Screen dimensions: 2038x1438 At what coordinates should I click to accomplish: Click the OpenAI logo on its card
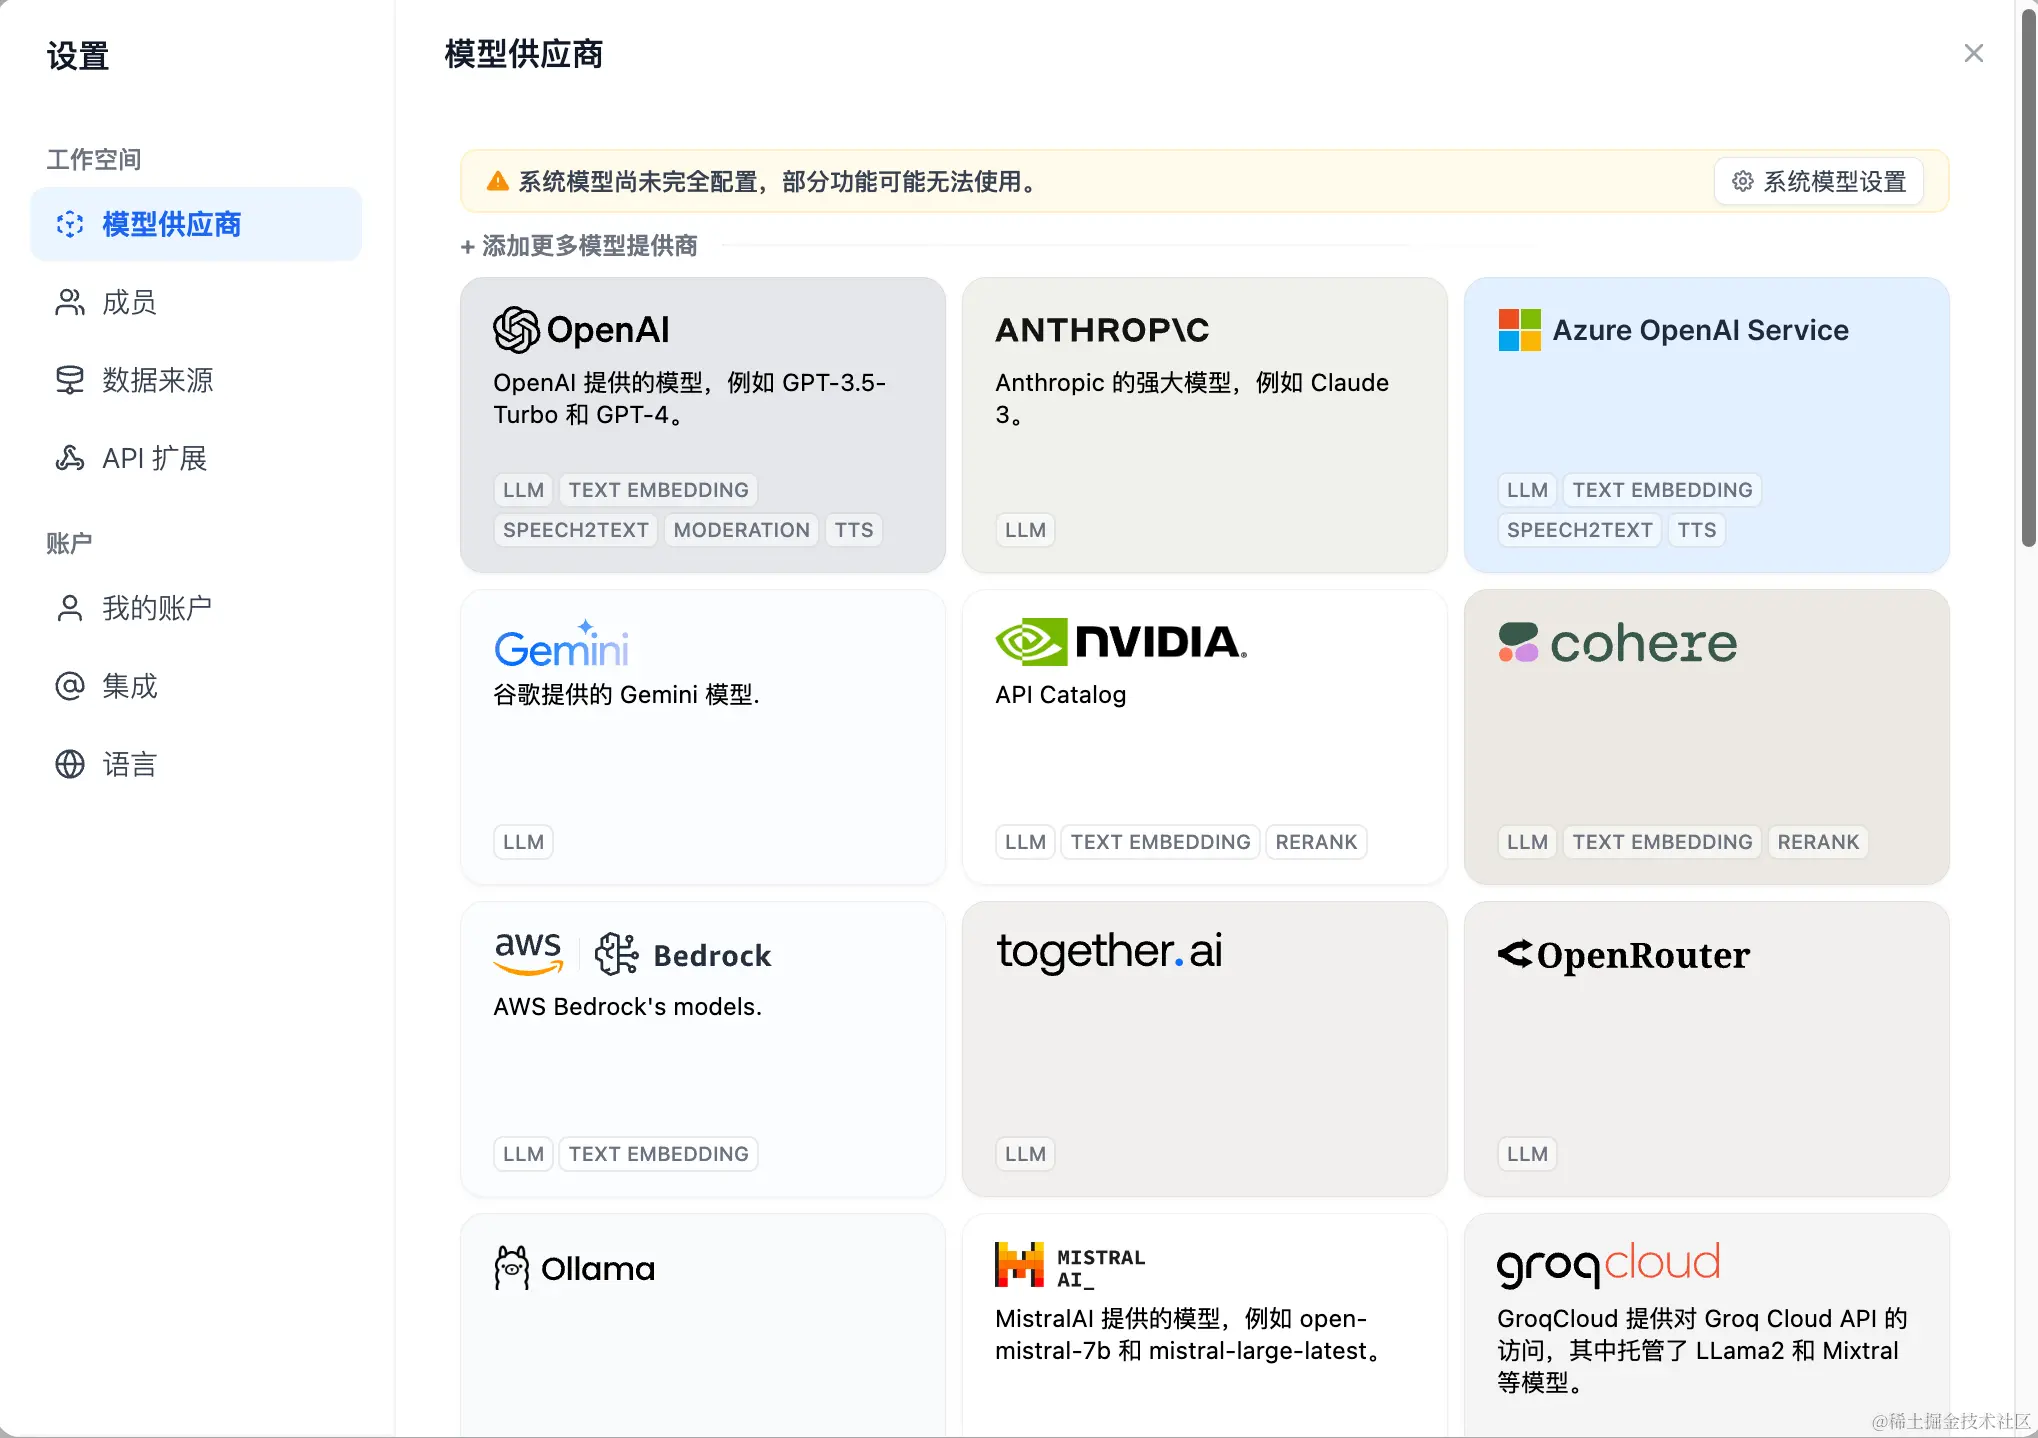581,330
